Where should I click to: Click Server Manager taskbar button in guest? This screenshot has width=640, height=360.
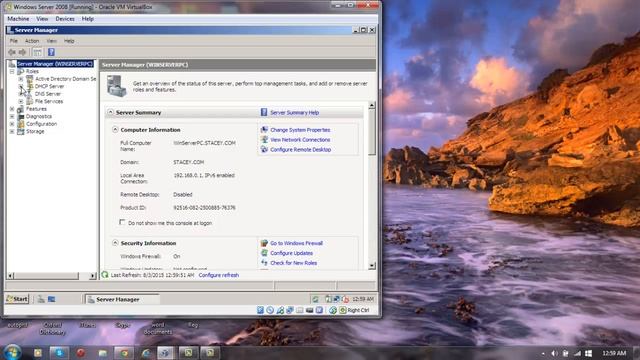[x=122, y=299]
